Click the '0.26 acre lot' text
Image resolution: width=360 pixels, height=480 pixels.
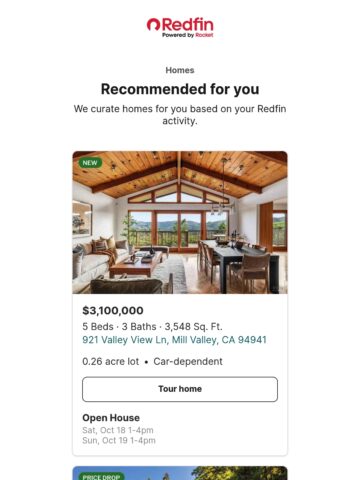pyautogui.click(x=110, y=362)
